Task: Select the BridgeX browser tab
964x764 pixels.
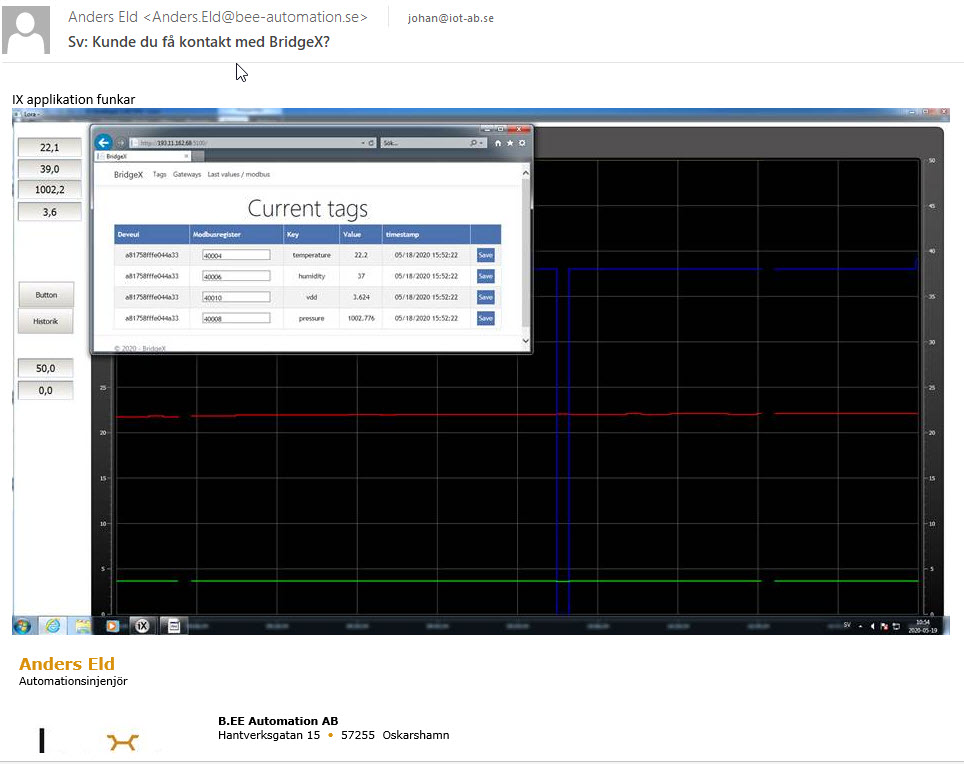Action: click(141, 156)
